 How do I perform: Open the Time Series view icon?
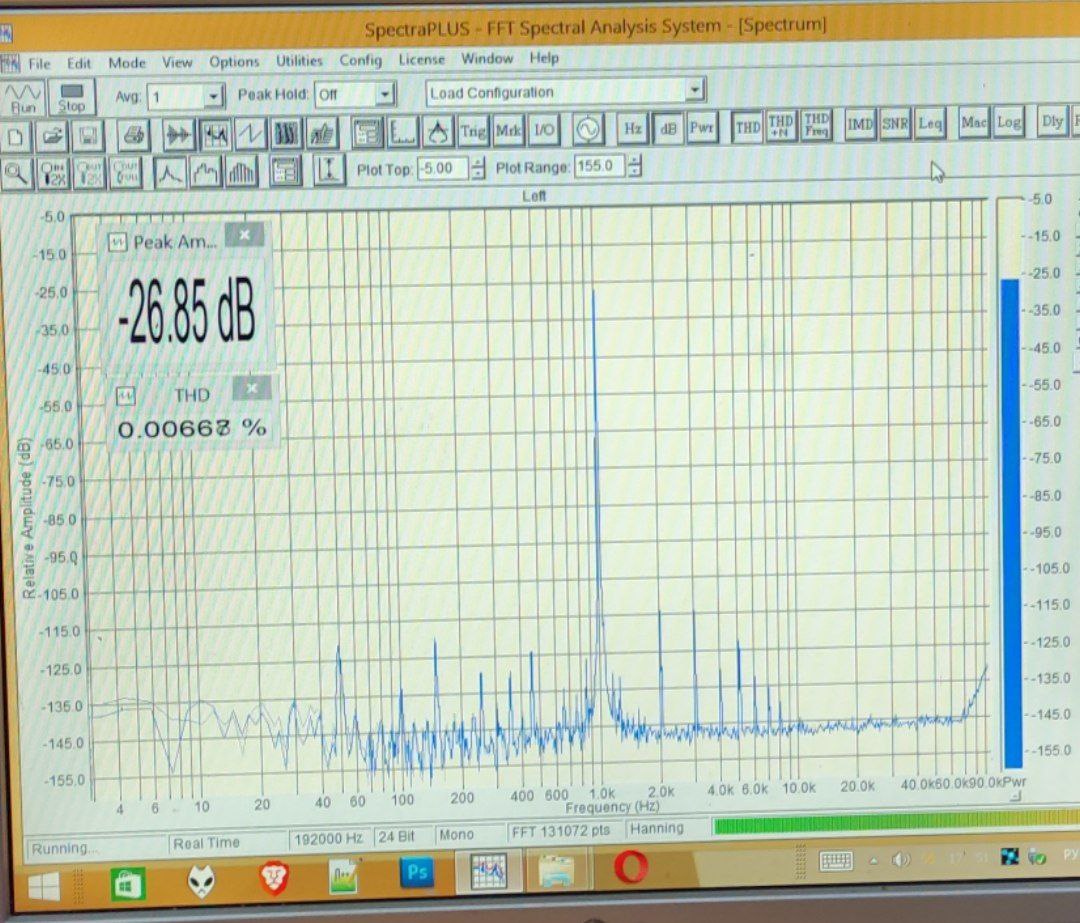178,134
